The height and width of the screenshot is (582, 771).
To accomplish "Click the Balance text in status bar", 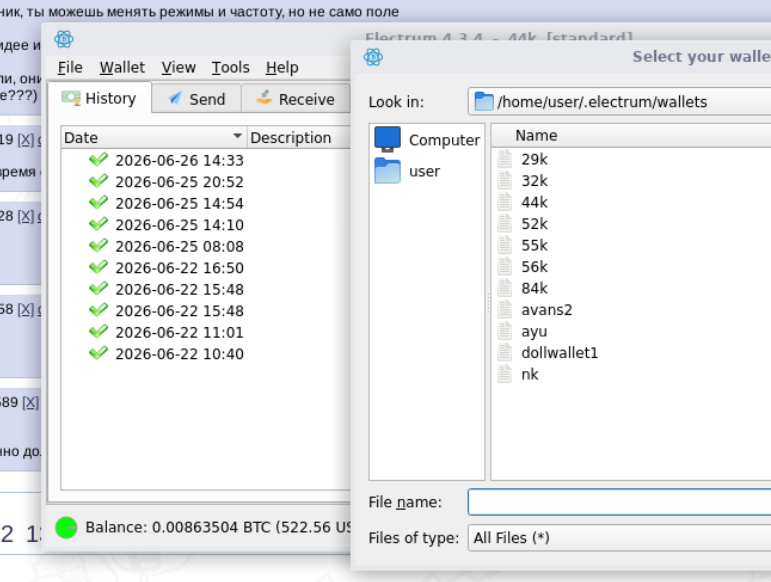I will pyautogui.click(x=218, y=527).
